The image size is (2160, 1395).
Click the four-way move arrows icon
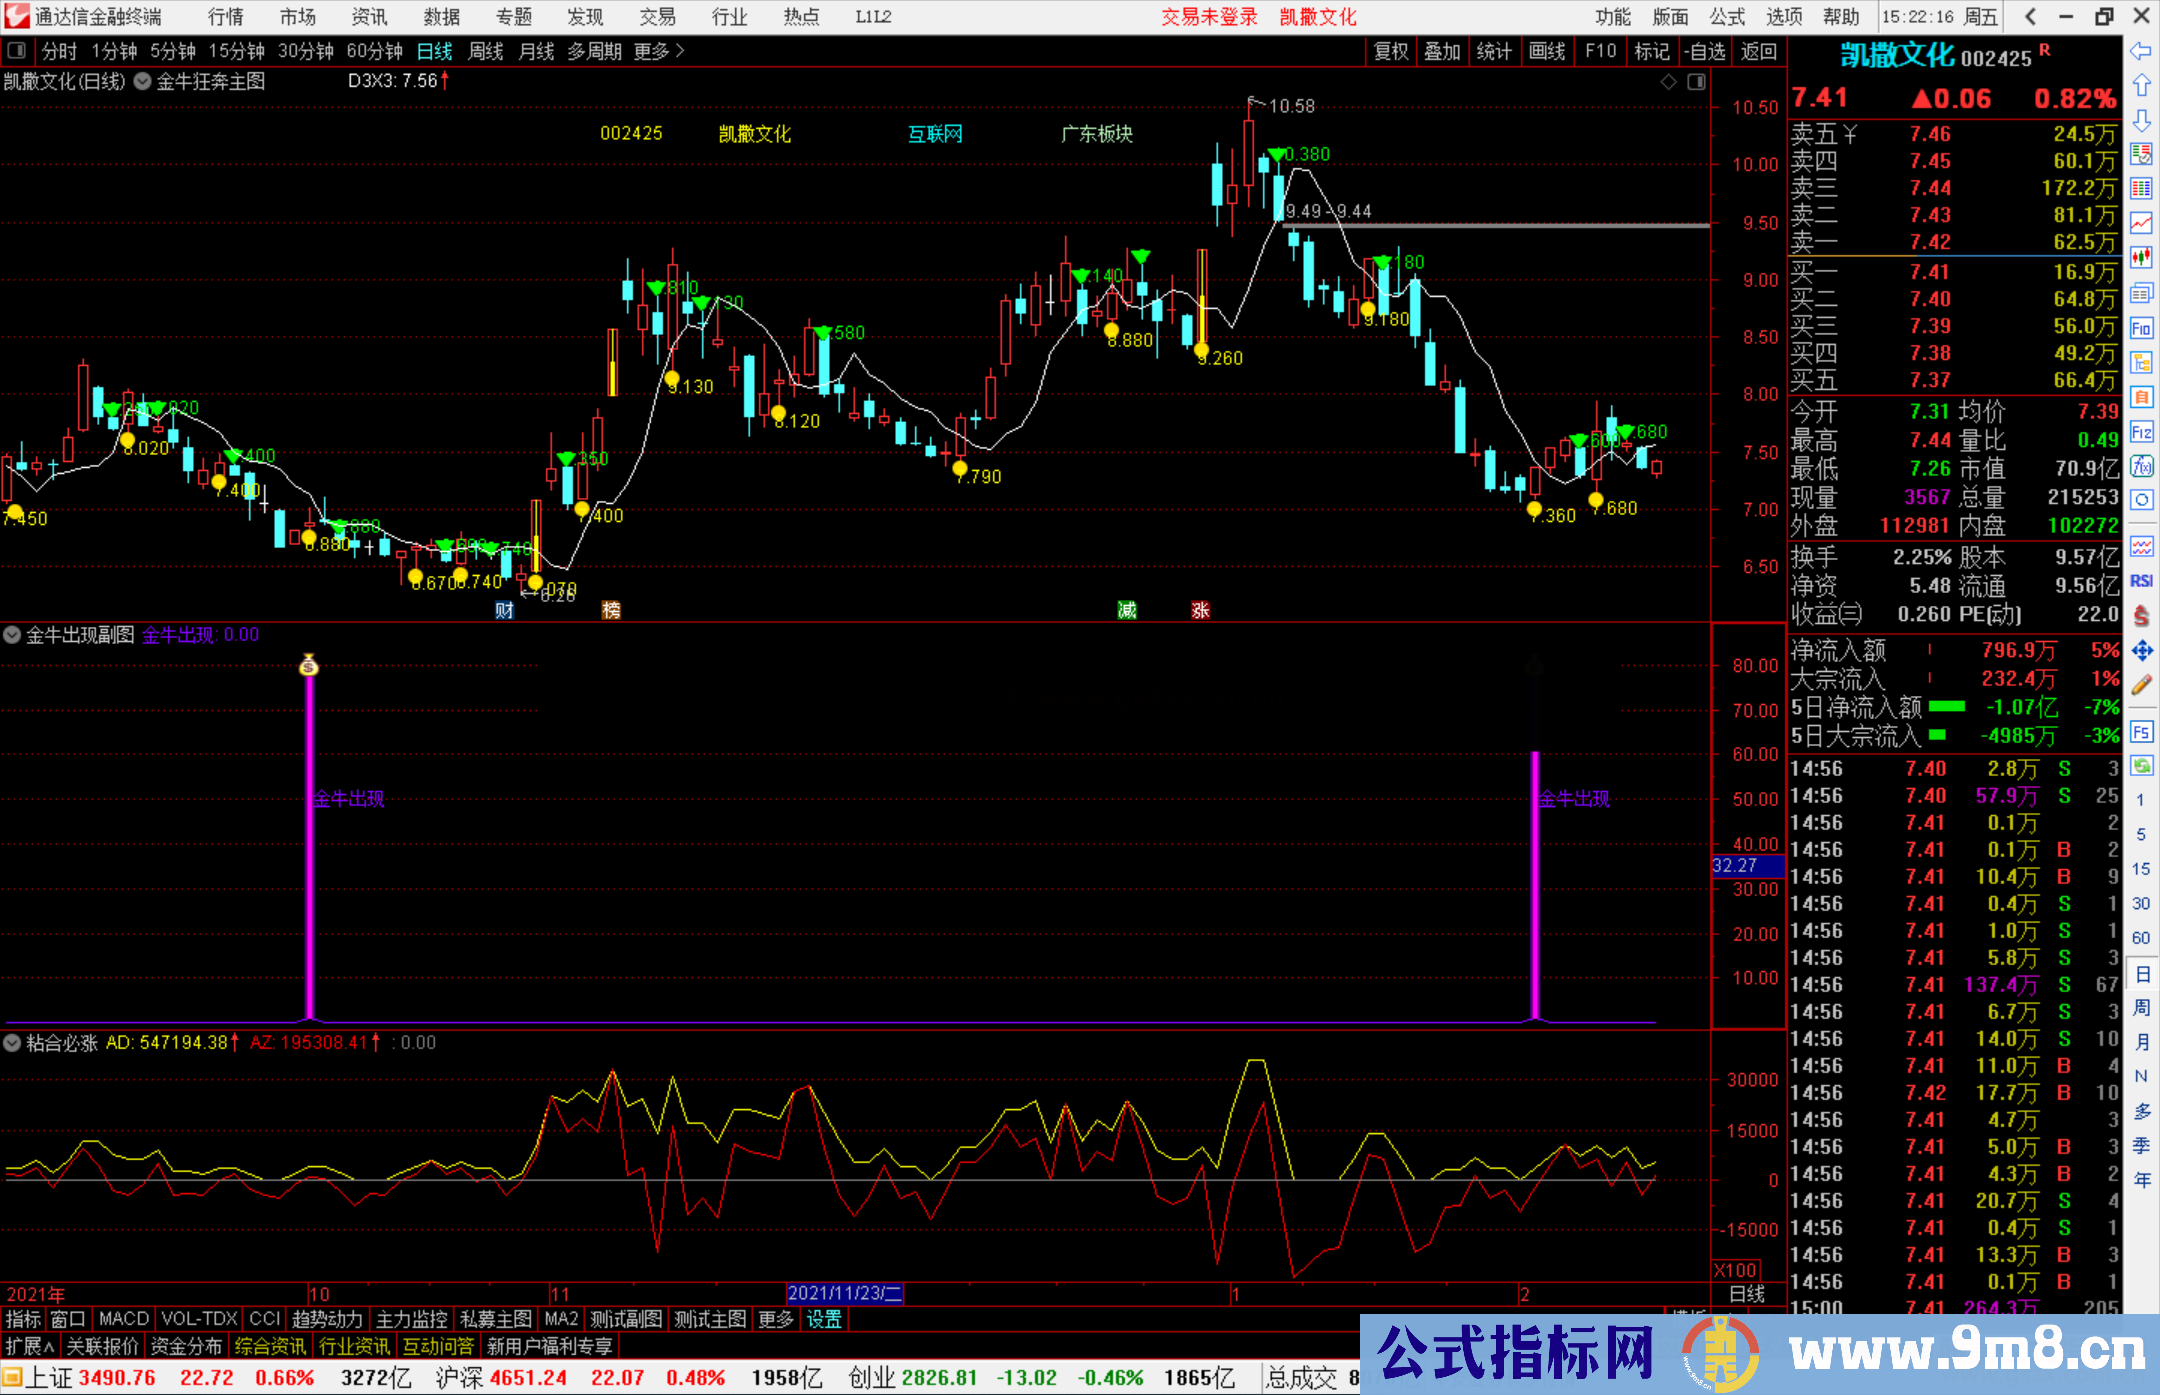tap(2141, 651)
